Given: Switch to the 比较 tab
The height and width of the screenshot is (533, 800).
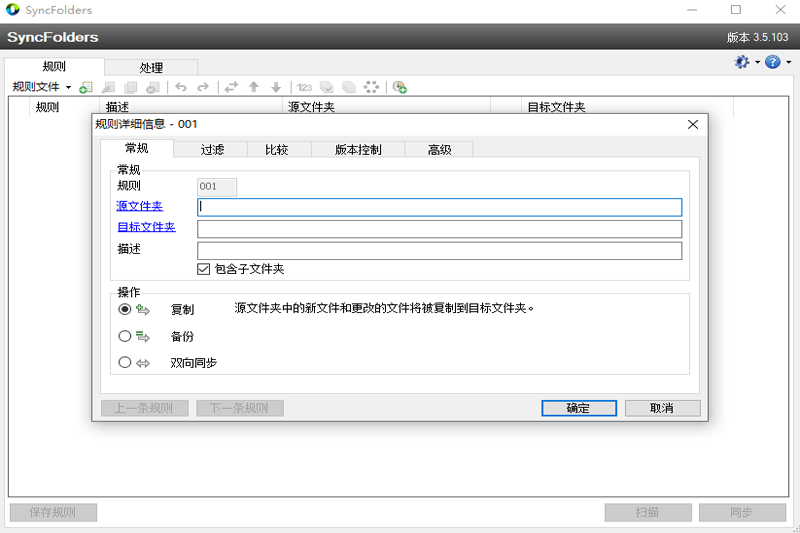Looking at the screenshot, I should [x=277, y=149].
